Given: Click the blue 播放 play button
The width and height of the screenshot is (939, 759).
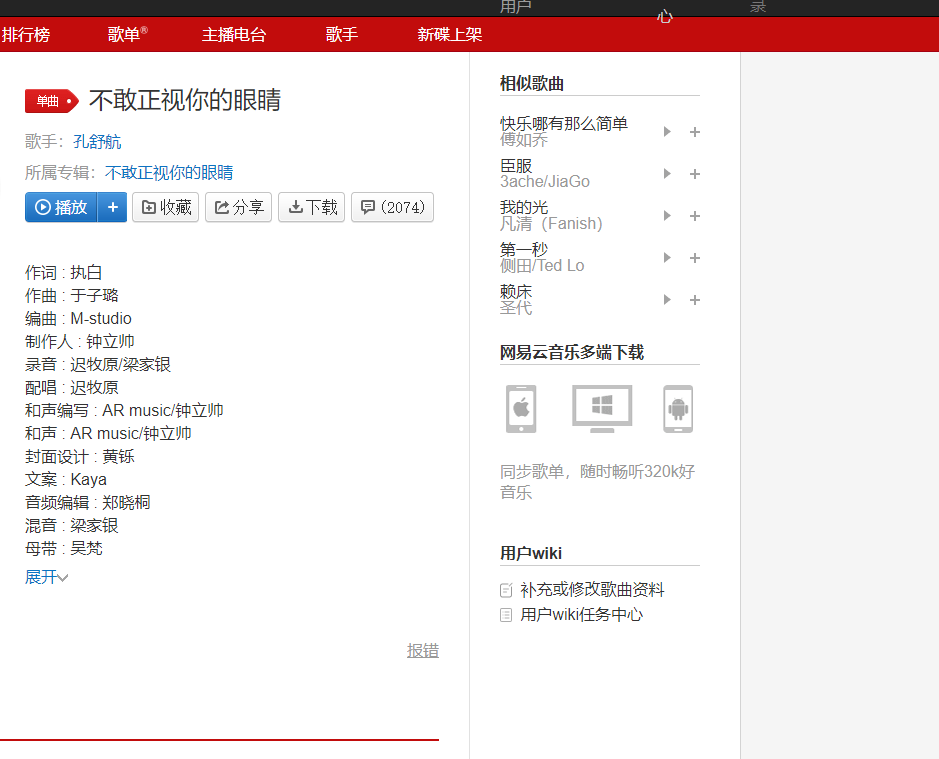Looking at the screenshot, I should [x=62, y=207].
